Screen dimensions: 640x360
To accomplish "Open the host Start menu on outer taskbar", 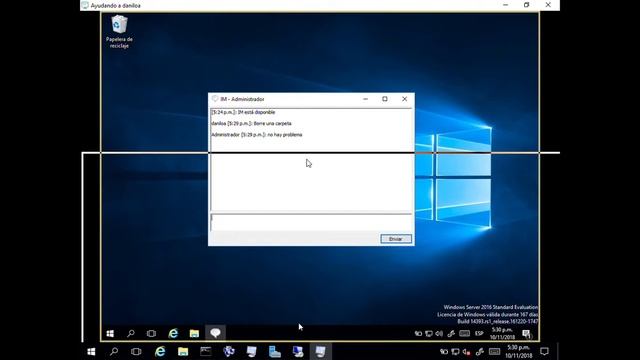I will pyautogui.click(x=91, y=351).
